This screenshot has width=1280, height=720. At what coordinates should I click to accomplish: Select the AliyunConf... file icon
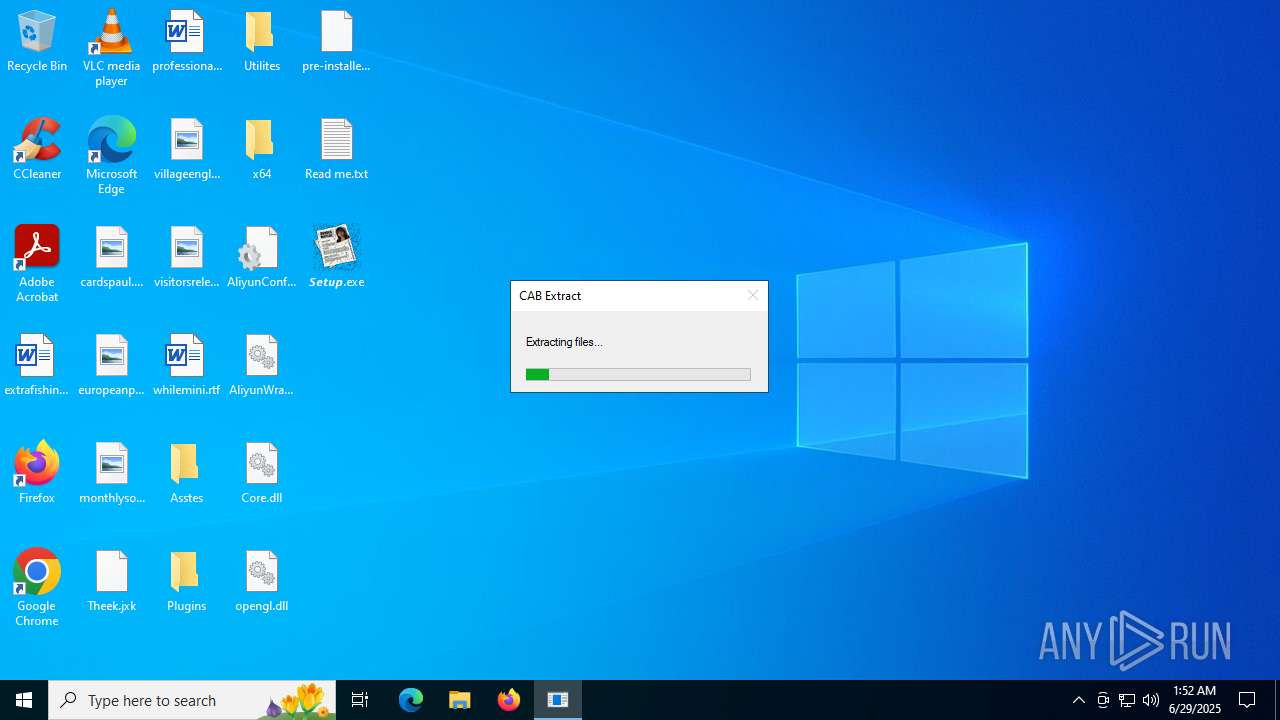click(x=261, y=257)
